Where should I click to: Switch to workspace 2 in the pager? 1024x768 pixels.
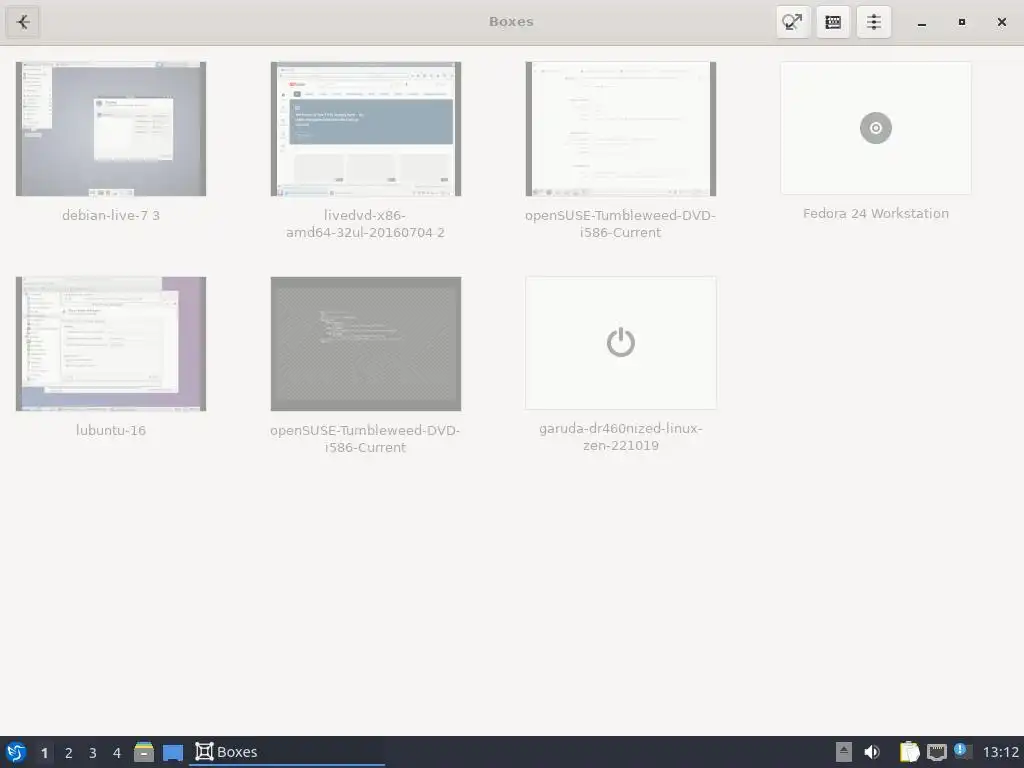click(69, 752)
